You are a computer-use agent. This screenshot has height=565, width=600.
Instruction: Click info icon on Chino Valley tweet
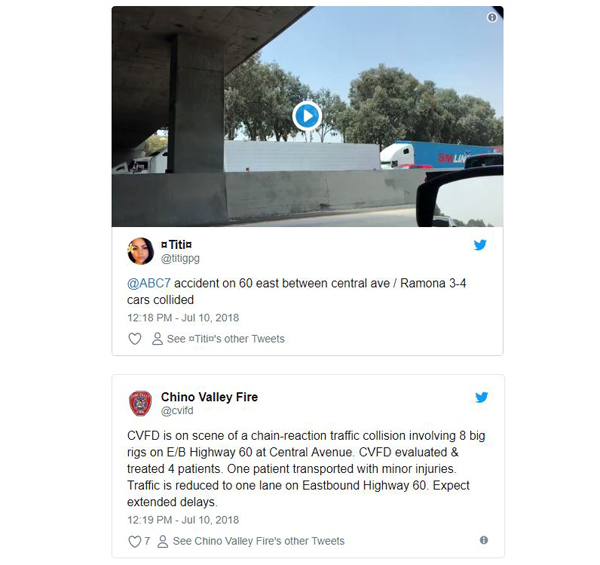pos(484,540)
